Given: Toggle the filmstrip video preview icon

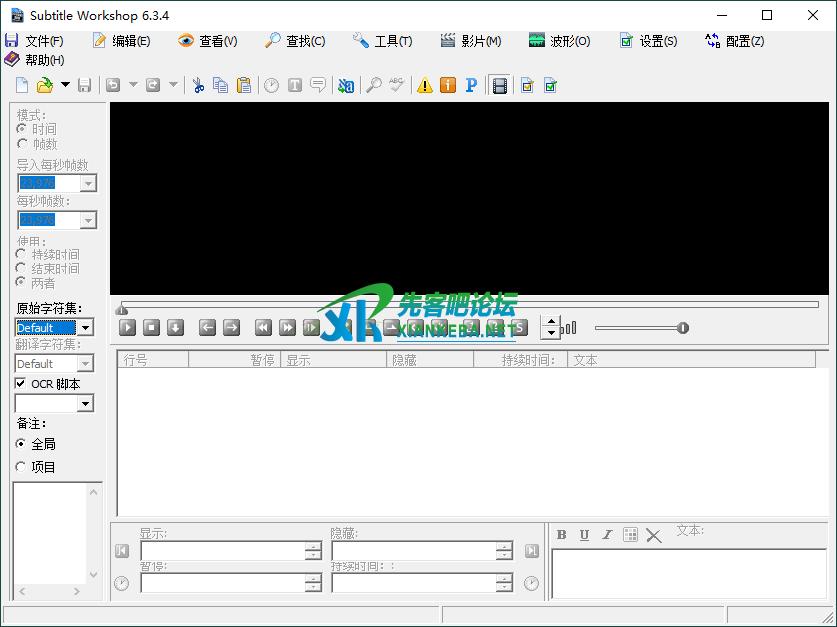Looking at the screenshot, I should click(499, 86).
